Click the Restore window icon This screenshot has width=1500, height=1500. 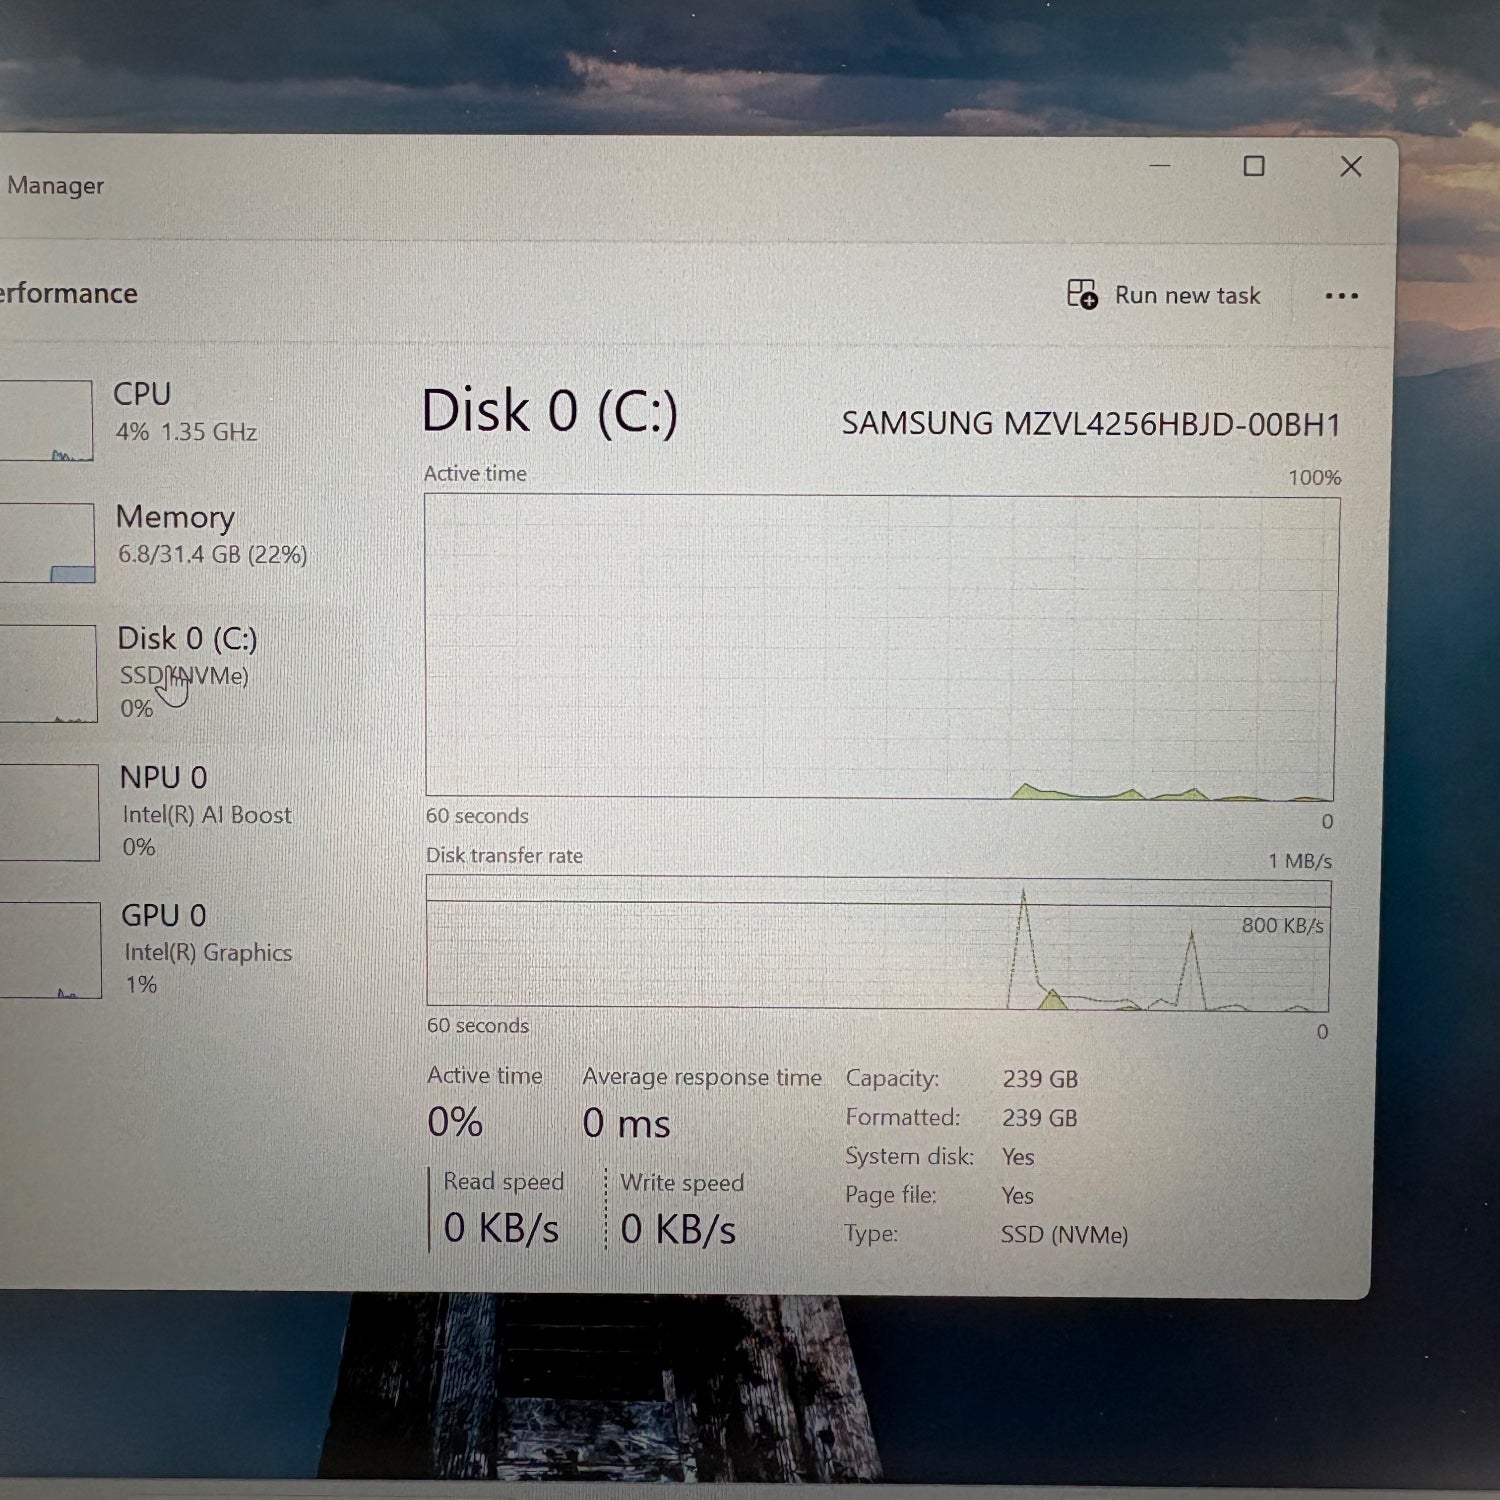[1253, 167]
